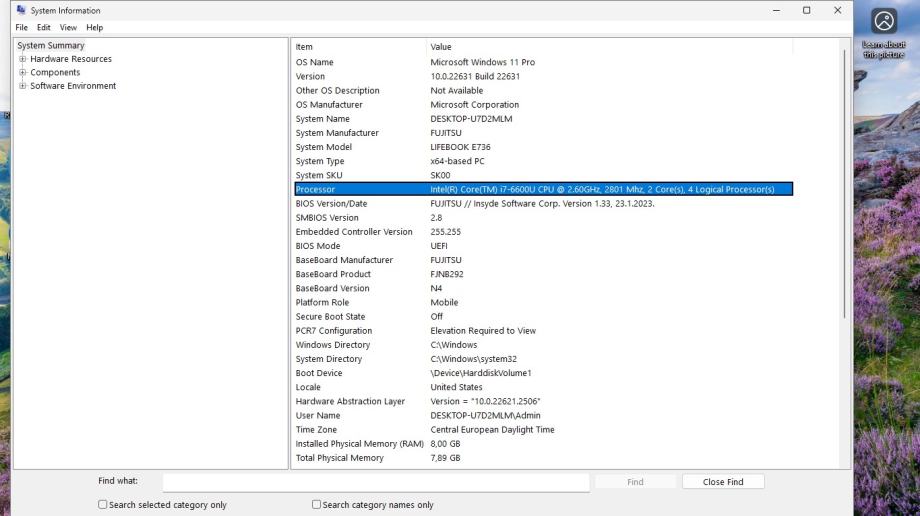The image size is (920, 516).
Task: Select the Boot Device row
Action: pyautogui.click(x=543, y=373)
